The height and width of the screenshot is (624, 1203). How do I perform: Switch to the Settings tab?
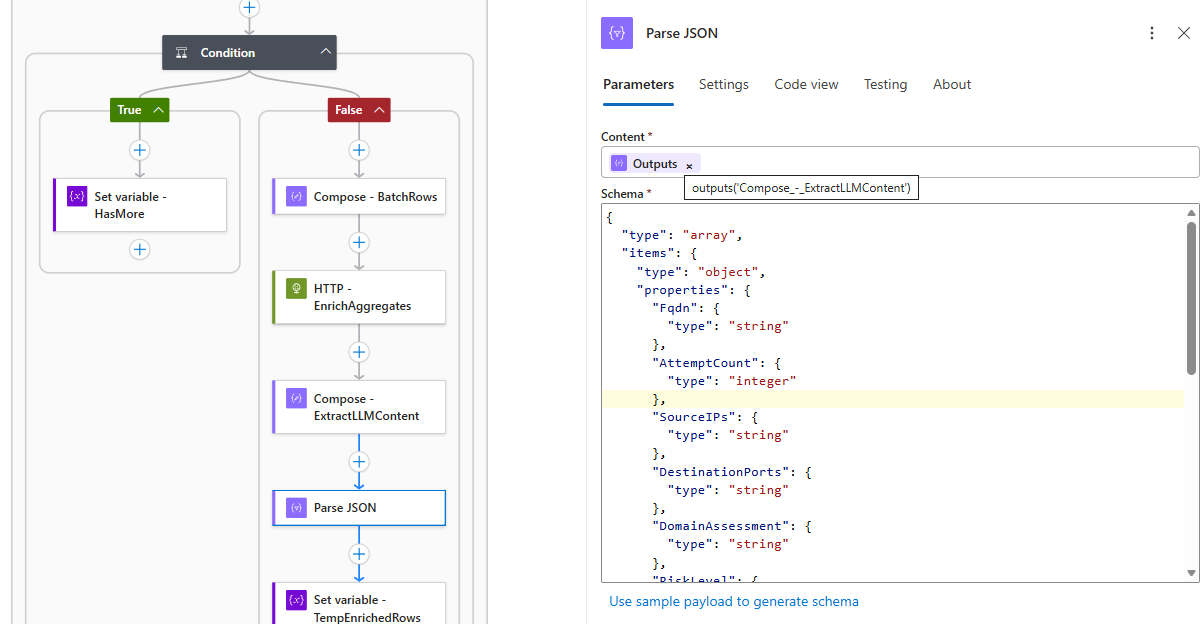tap(723, 85)
